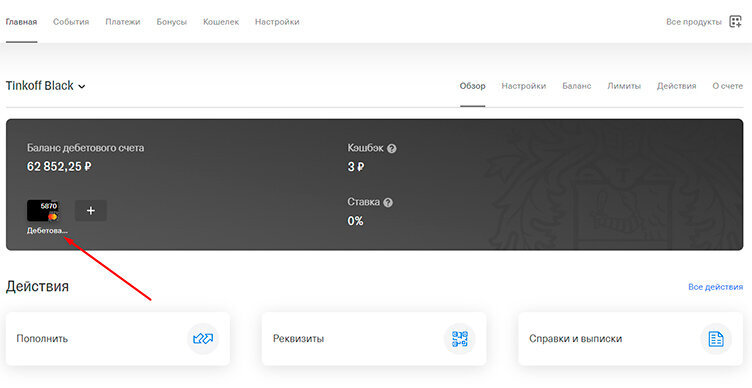752x388 pixels.
Task: Click the Кэшбэк help question icon
Action: pos(392,149)
